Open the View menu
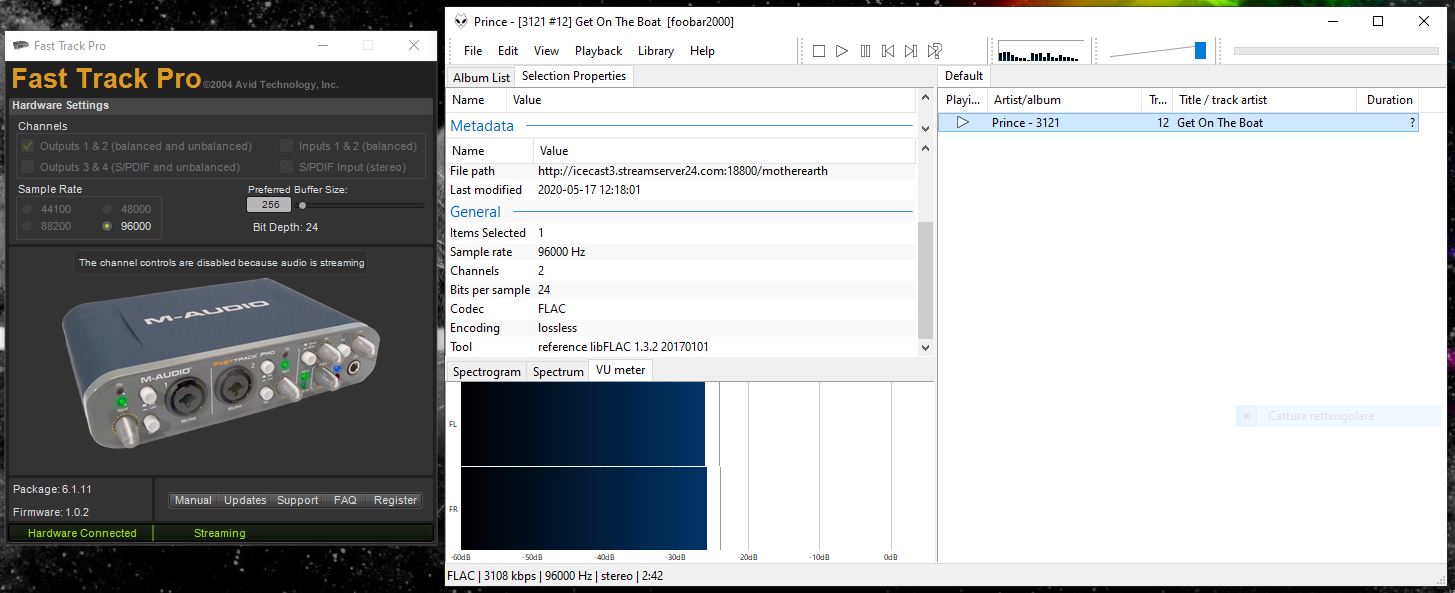 pyautogui.click(x=546, y=51)
